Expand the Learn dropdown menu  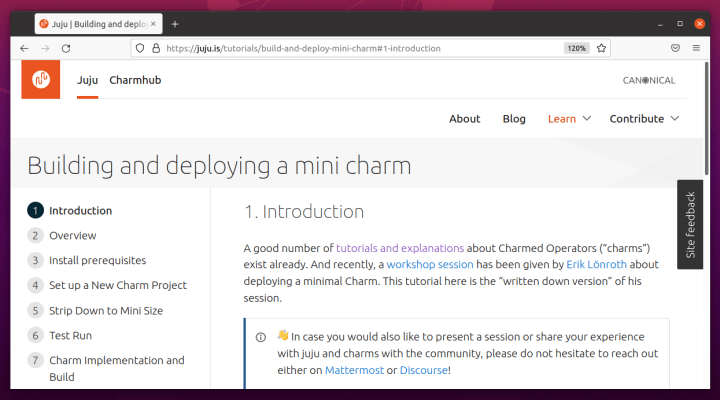point(569,119)
